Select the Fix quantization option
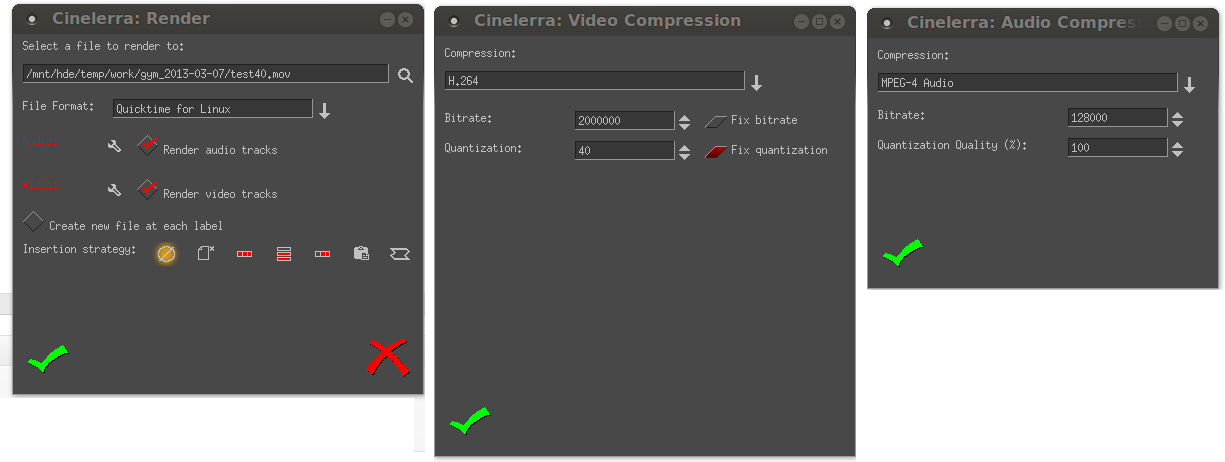 tap(716, 151)
